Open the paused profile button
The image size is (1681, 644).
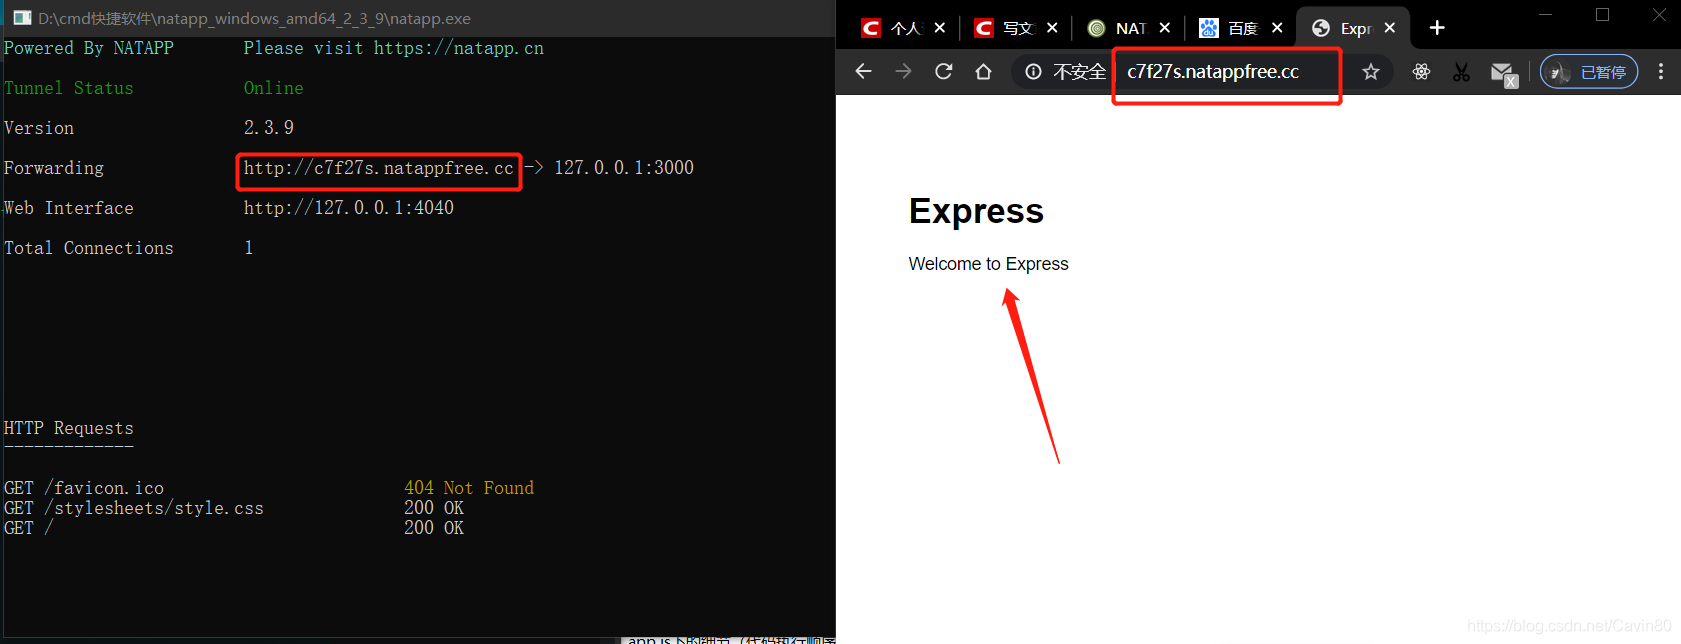1589,71
